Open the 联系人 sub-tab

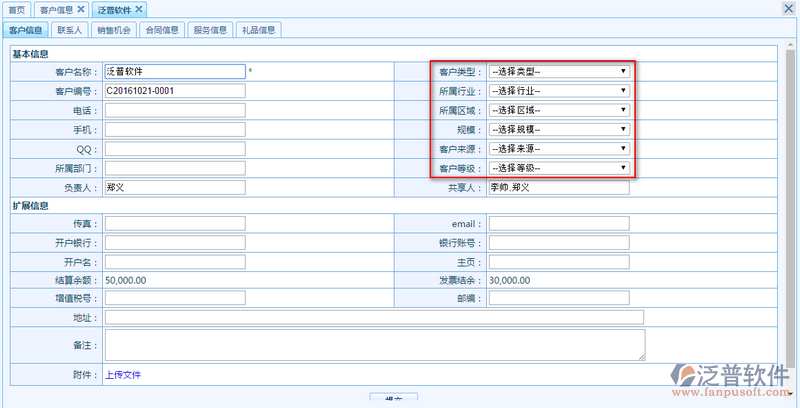point(69,30)
